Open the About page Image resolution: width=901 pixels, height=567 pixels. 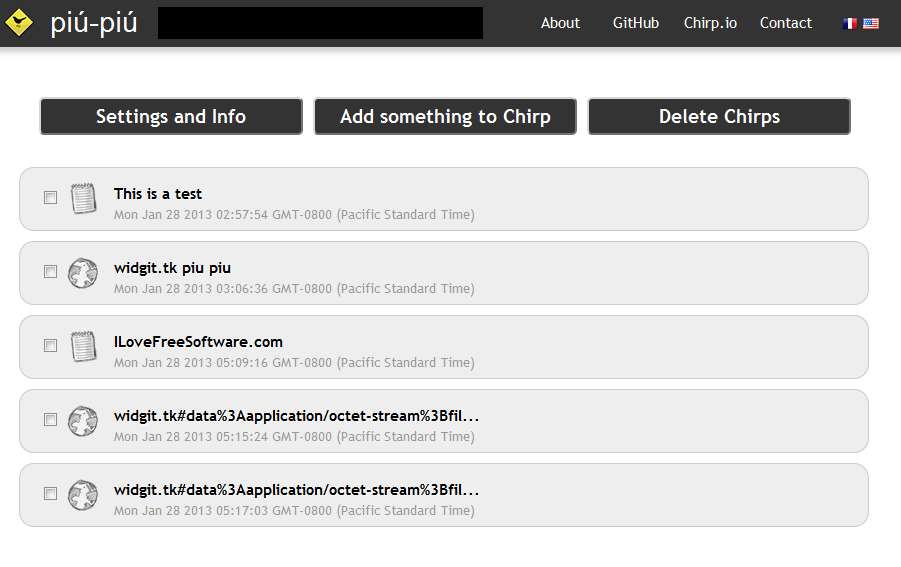pos(560,23)
